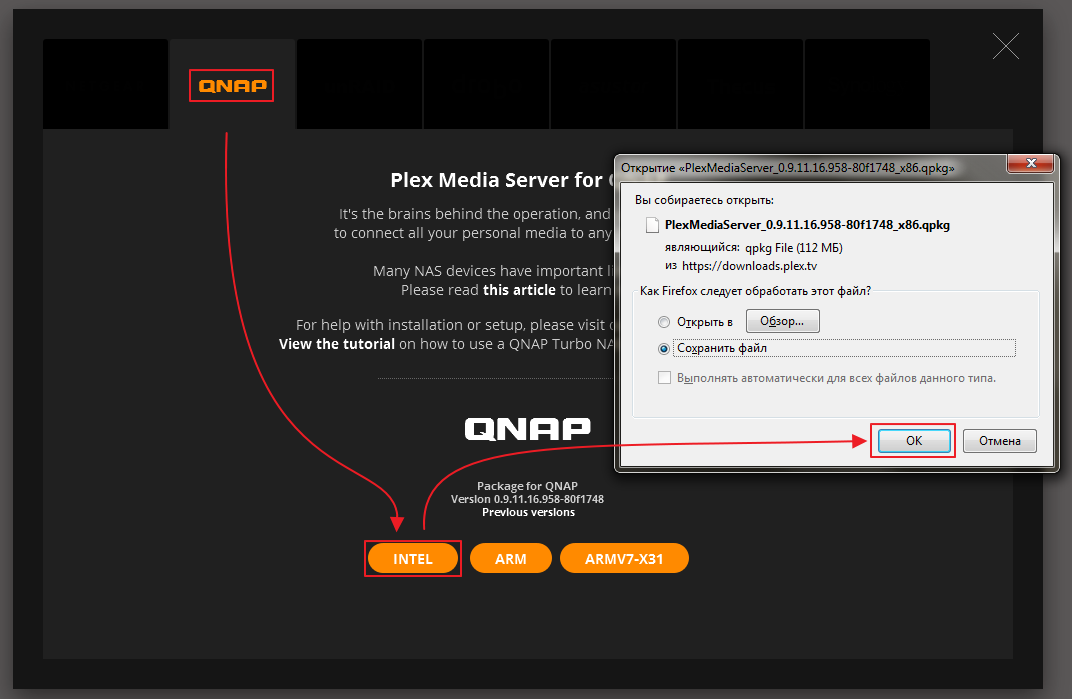Close the Firefox download dialog window
The width and height of the screenshot is (1072, 699).
1031,163
